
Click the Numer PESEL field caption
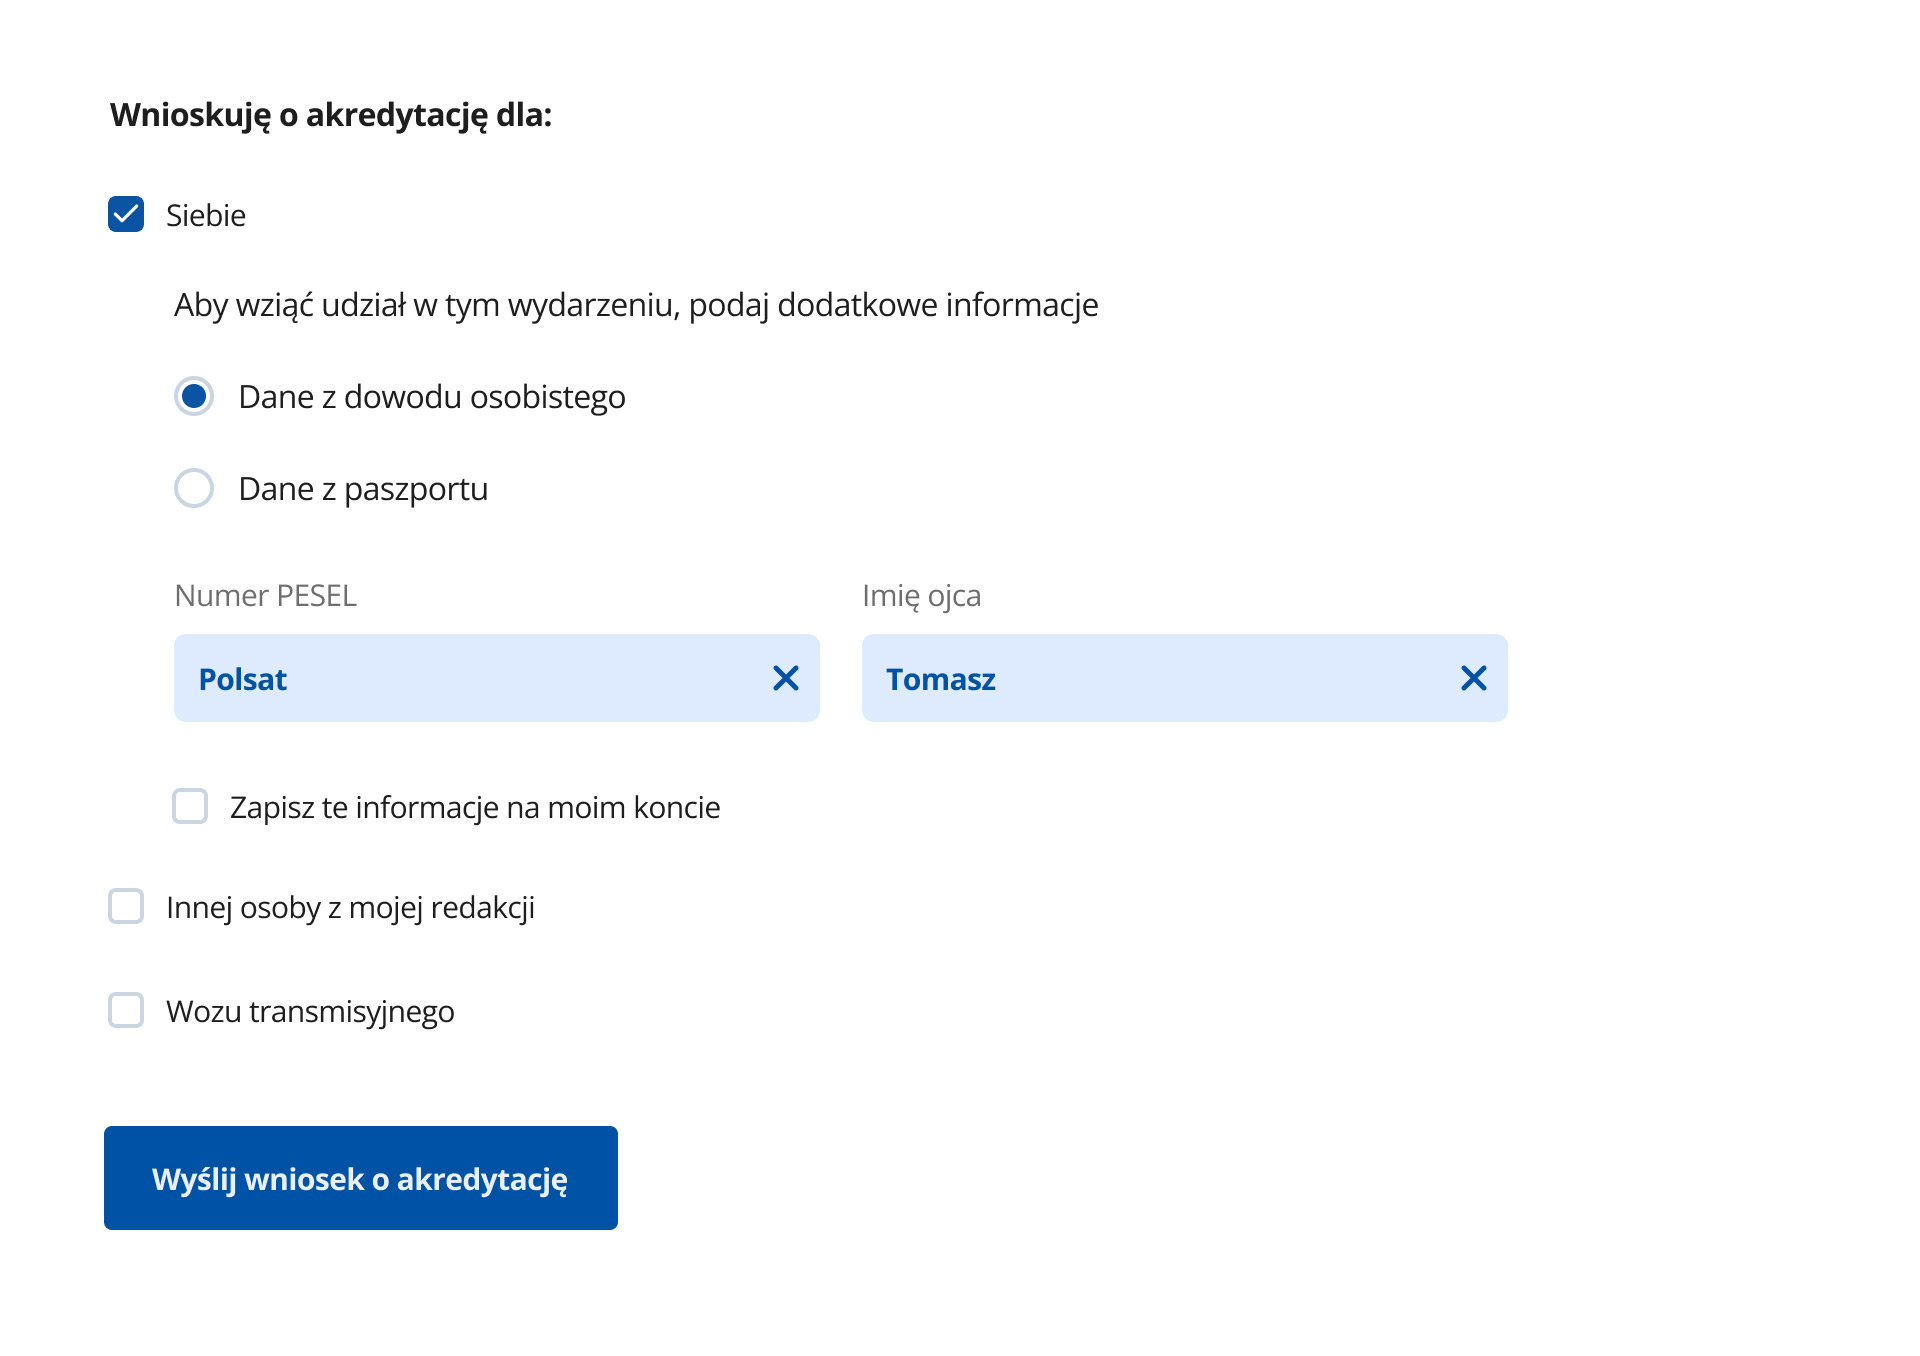[265, 596]
